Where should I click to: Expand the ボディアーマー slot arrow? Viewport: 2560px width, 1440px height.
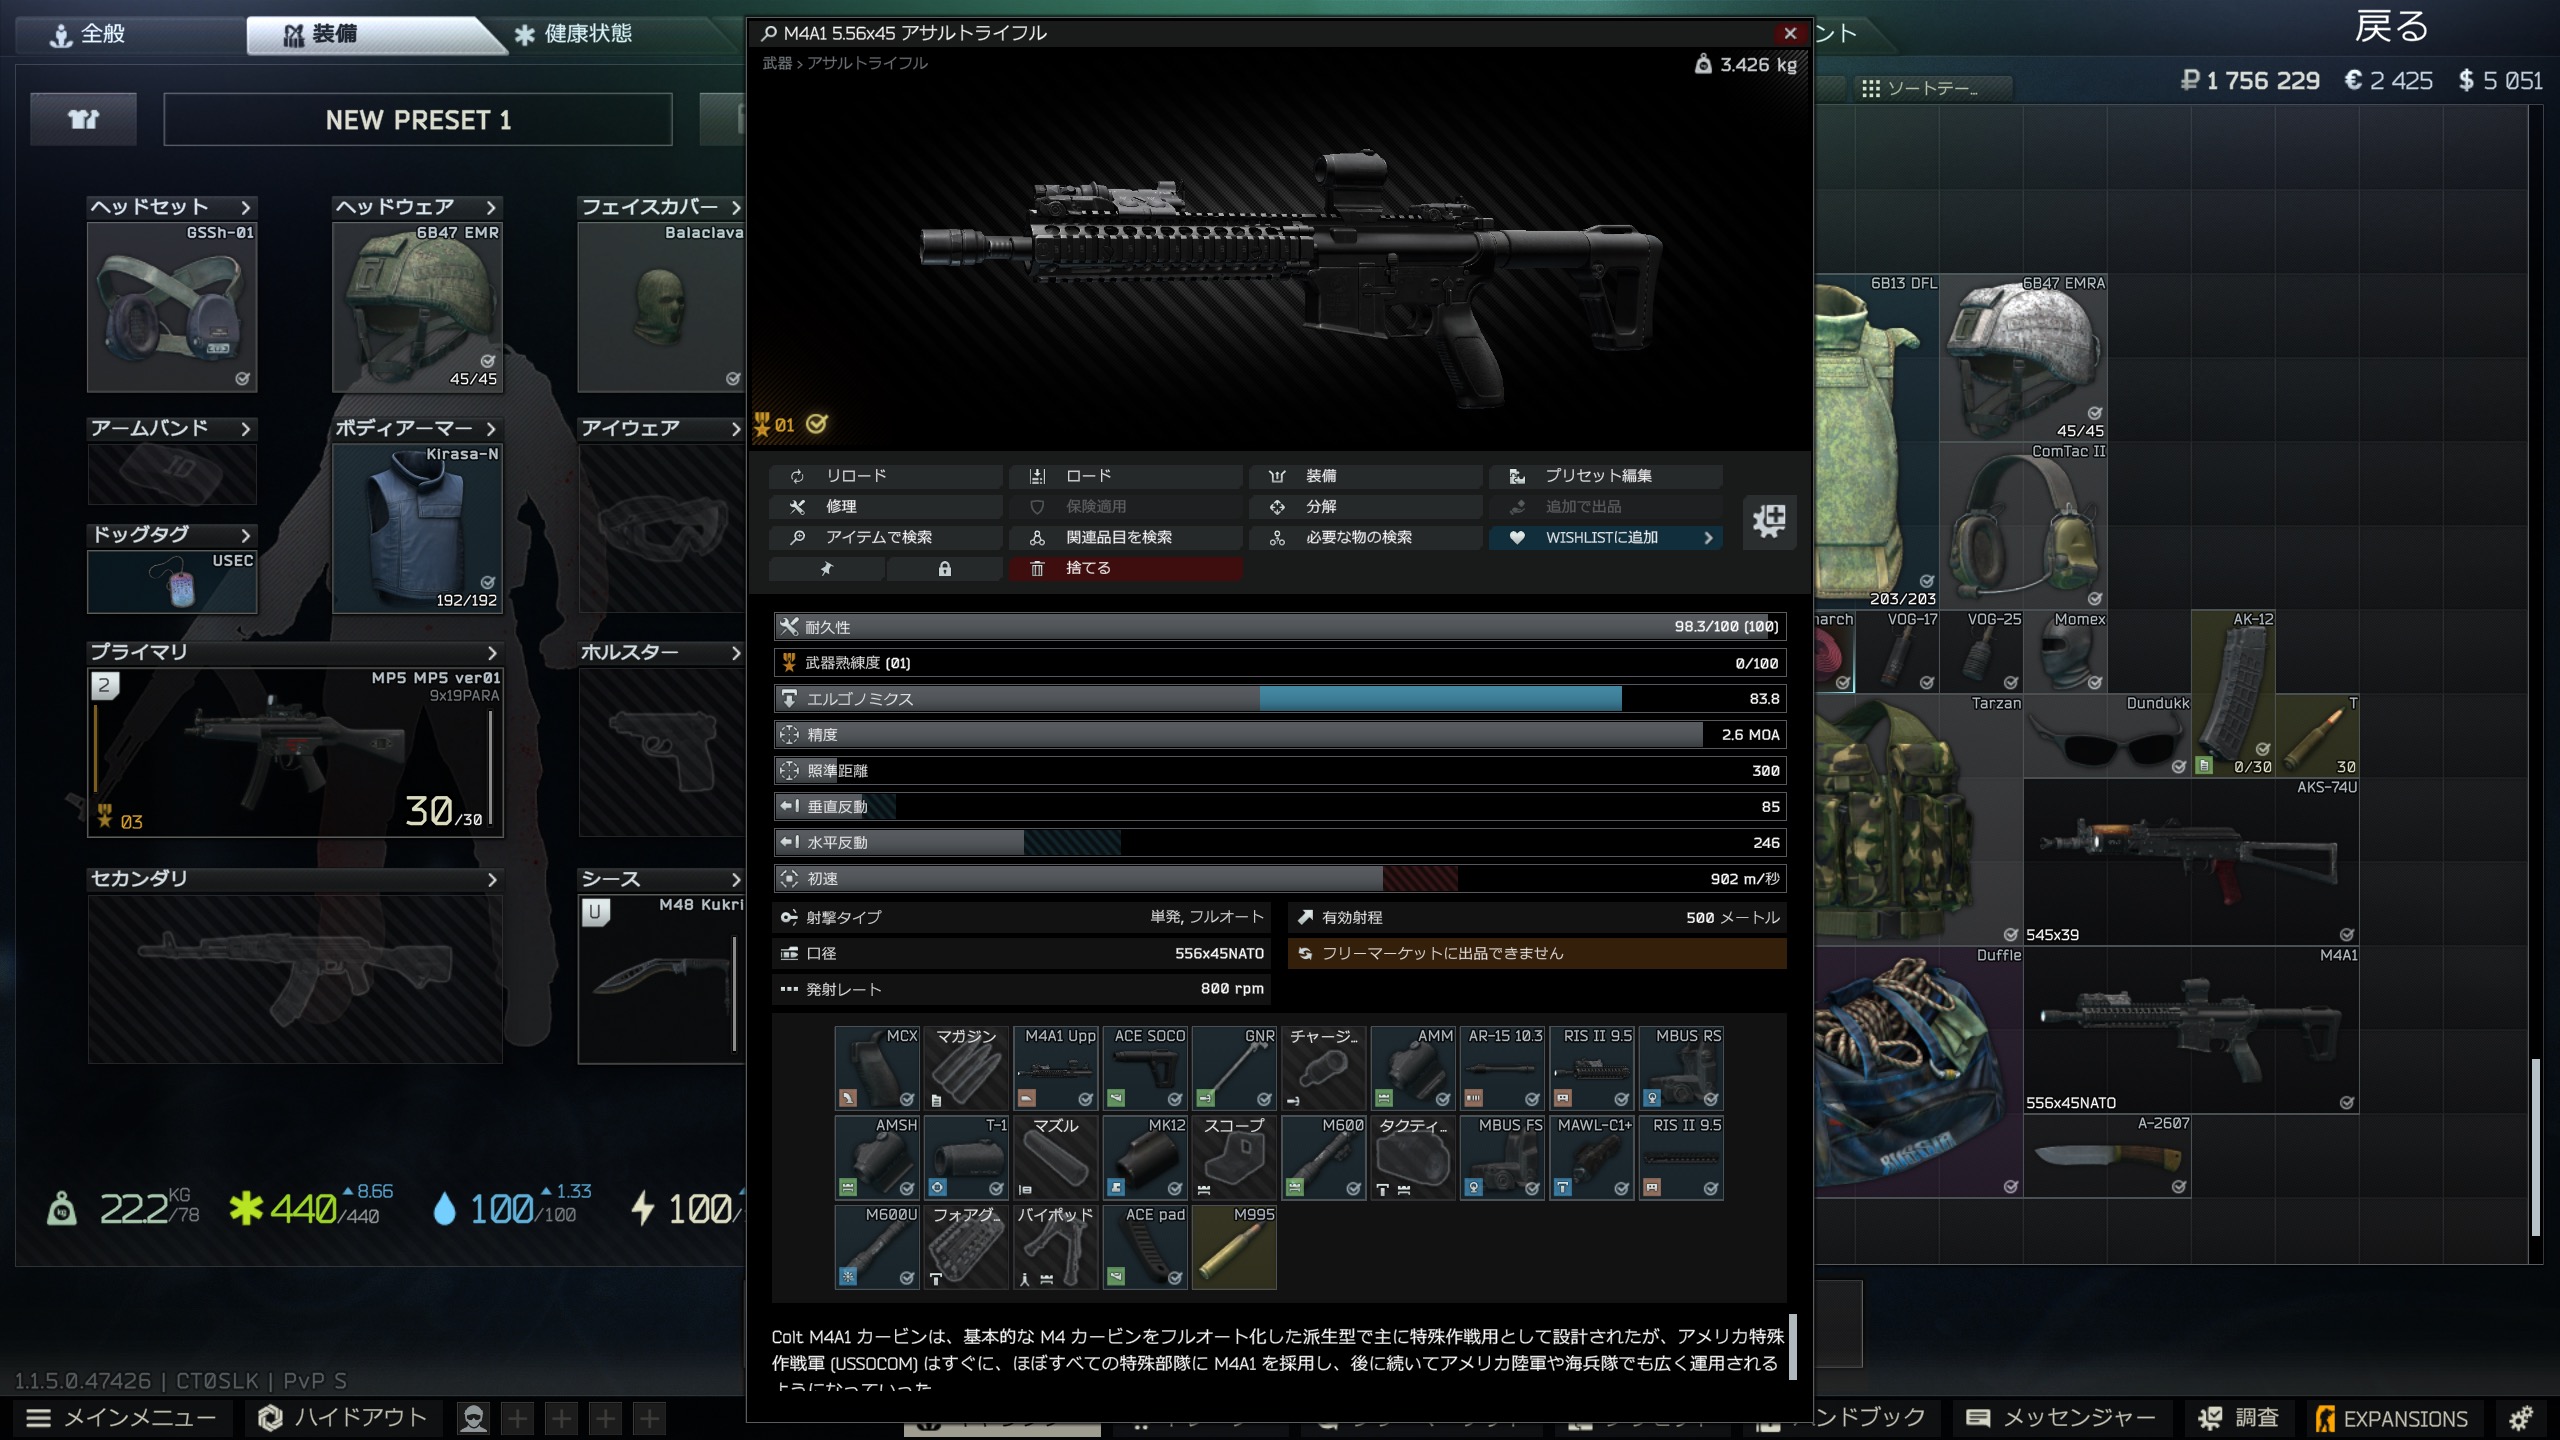pos(490,429)
